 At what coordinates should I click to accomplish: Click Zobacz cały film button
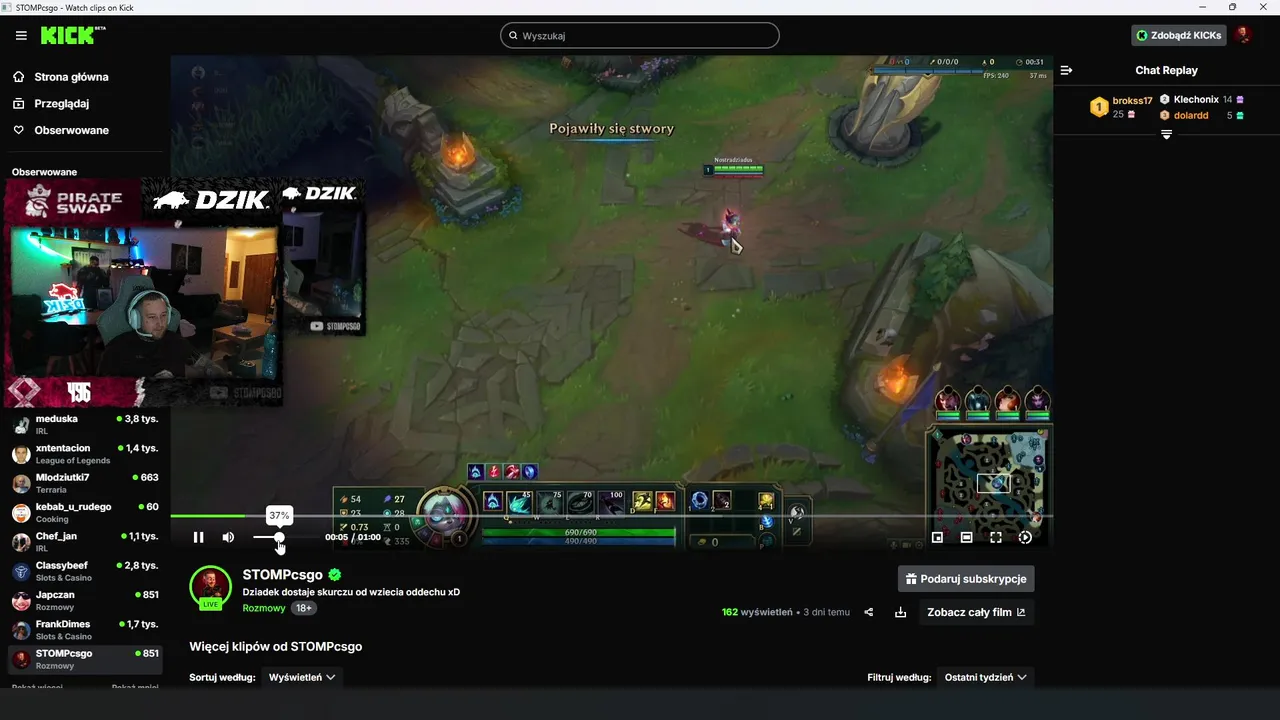(x=976, y=612)
